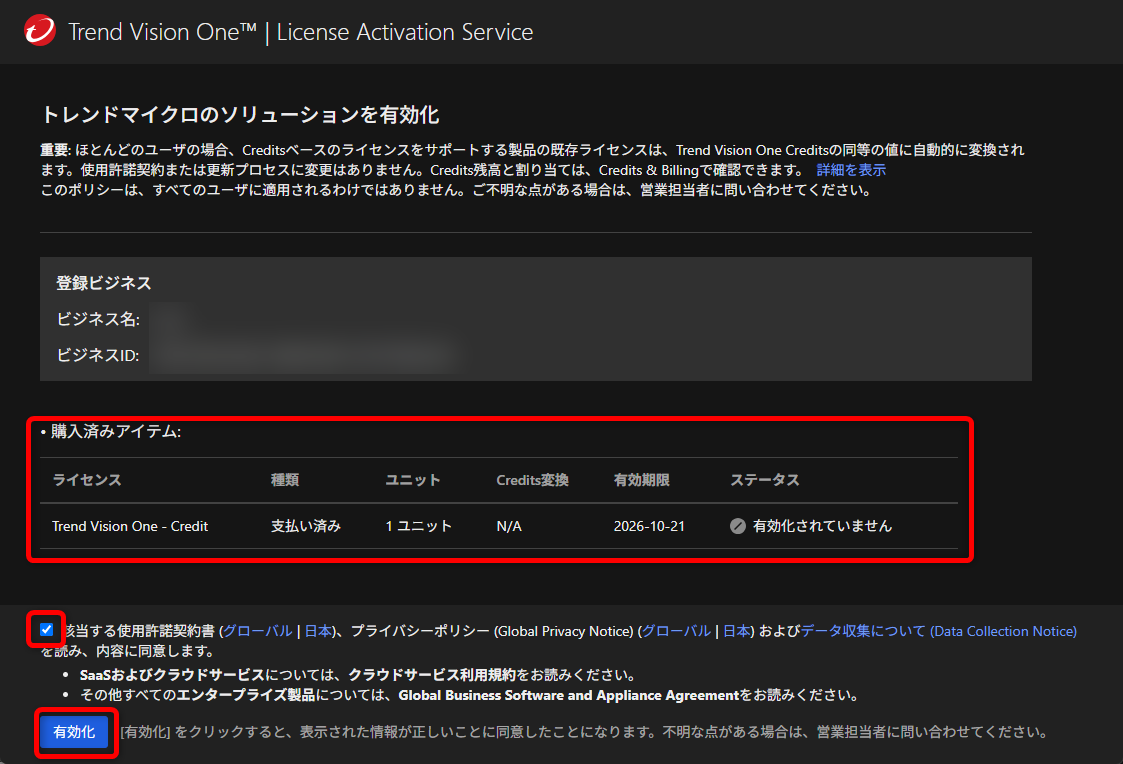Open the 詳細を表示 link
1123x764 pixels.
(x=851, y=170)
